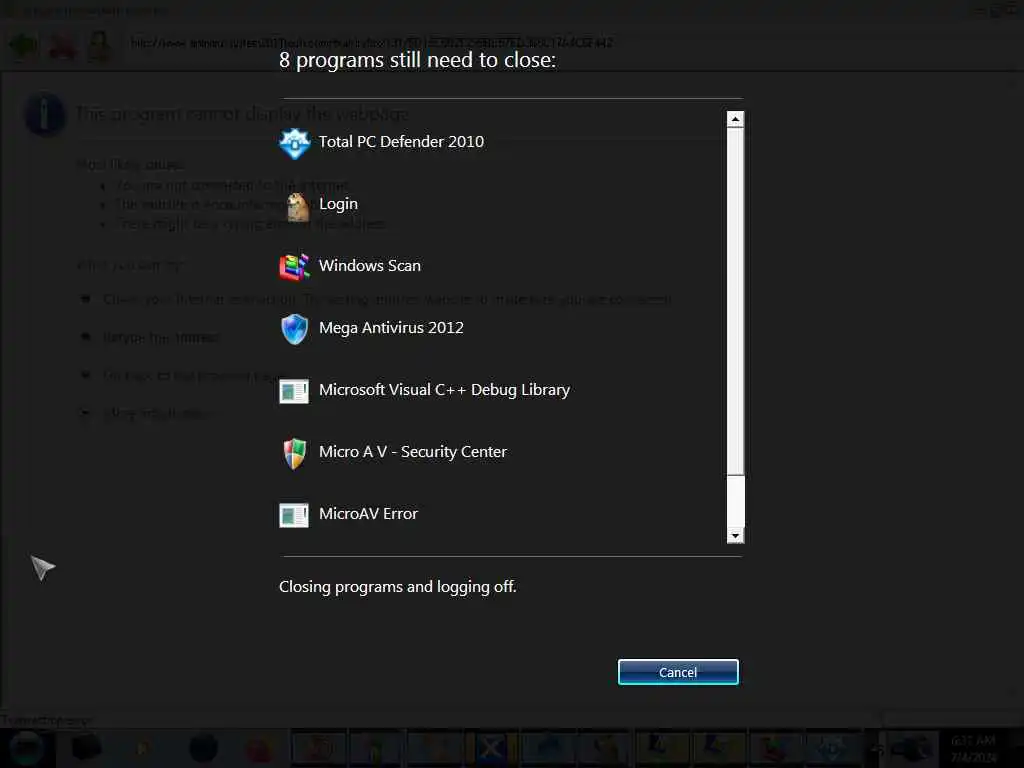The image size is (1024, 768).
Task: Click the Microsoft Visual C++ Debug Library icon
Action: [x=294, y=392]
